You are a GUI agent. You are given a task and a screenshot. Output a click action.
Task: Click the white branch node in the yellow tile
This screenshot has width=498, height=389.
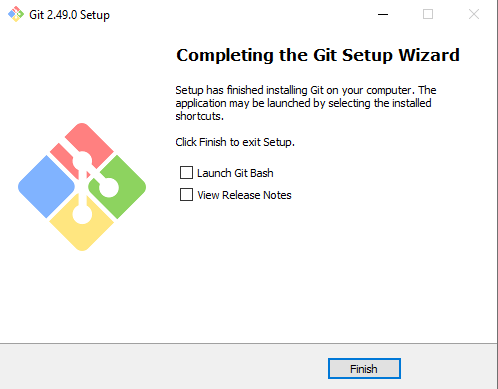tap(82, 214)
